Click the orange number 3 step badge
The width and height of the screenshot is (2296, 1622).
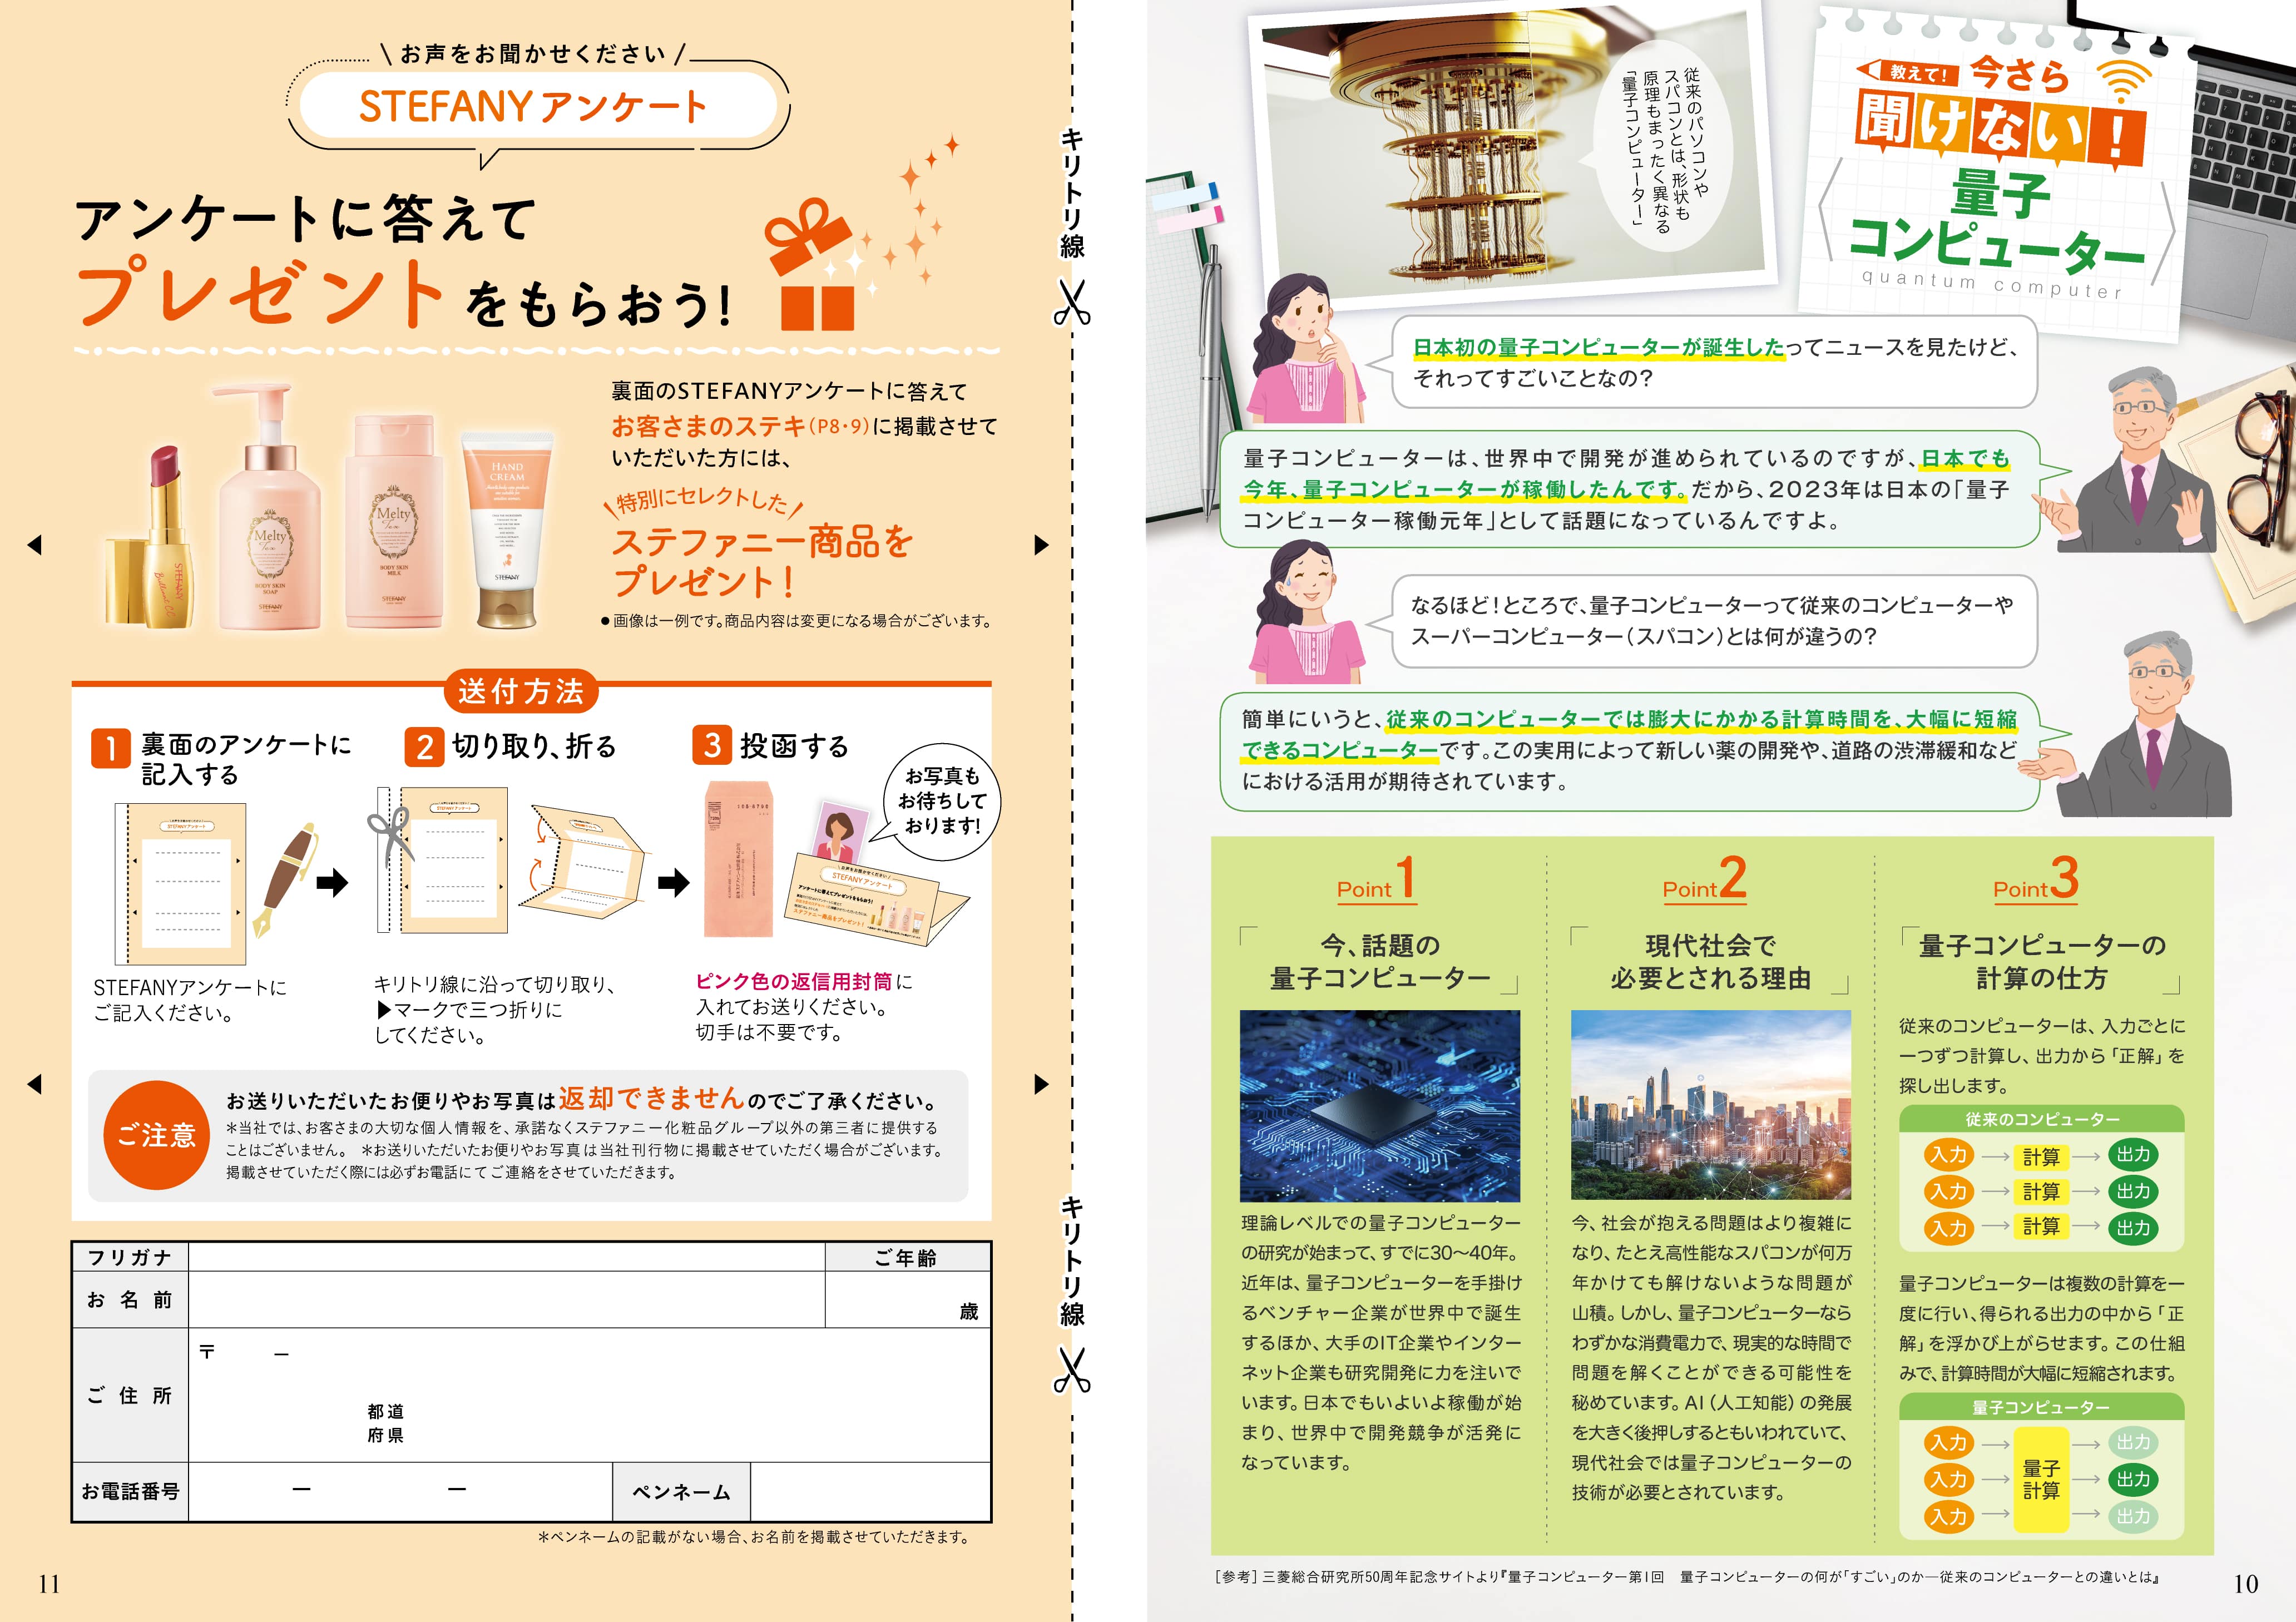(x=712, y=745)
